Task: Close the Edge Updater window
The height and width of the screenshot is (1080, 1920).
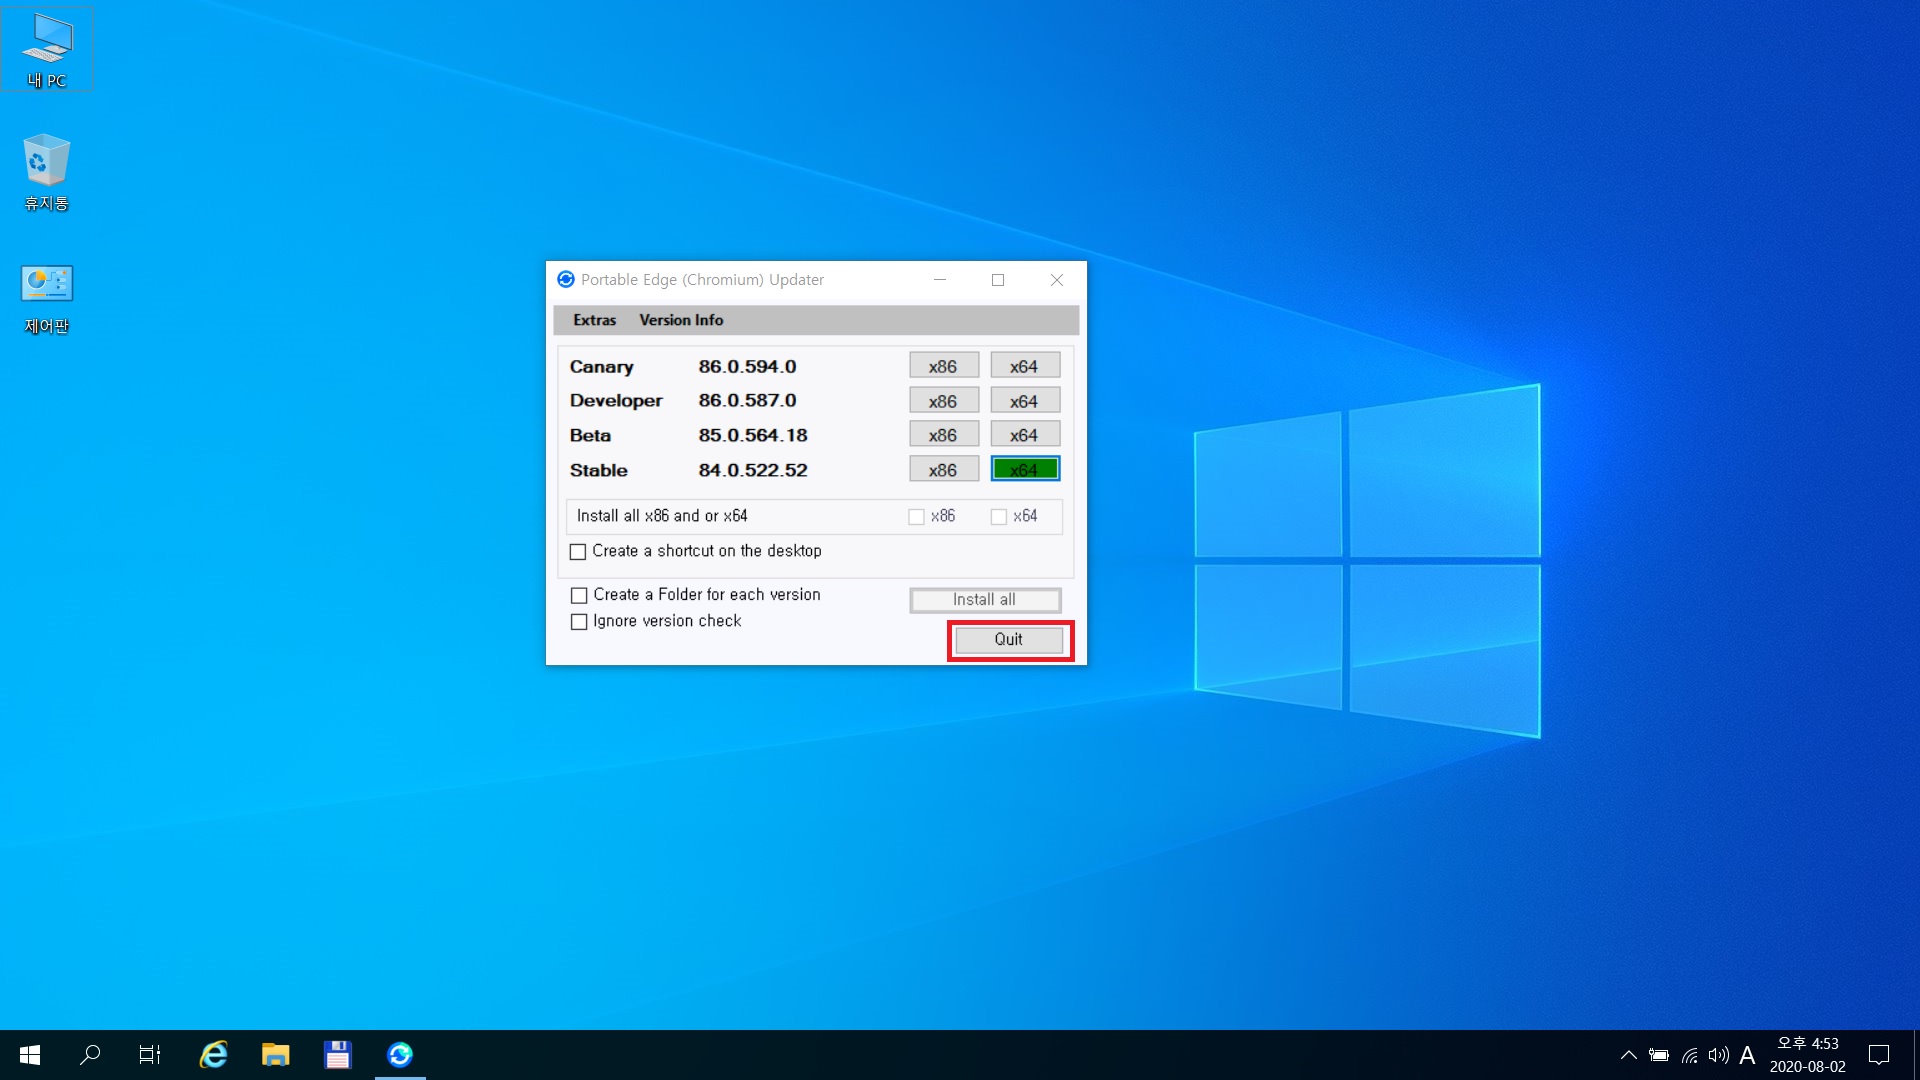Action: (x=1057, y=280)
